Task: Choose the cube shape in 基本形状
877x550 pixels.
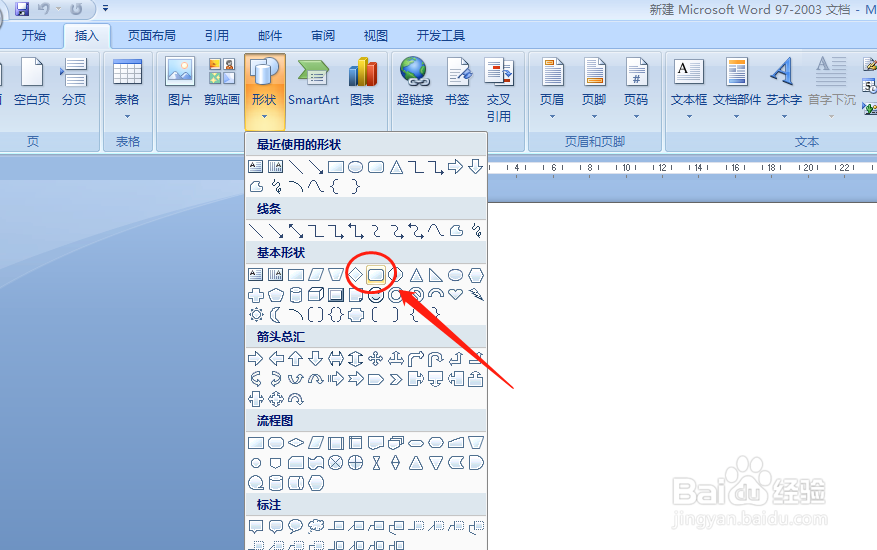Action: coord(316,294)
